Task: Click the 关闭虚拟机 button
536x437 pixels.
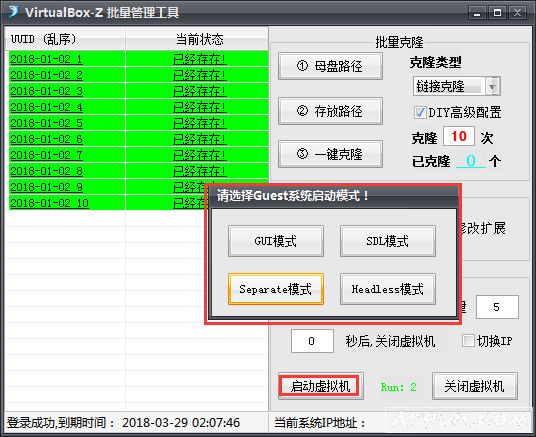Action: 474,386
